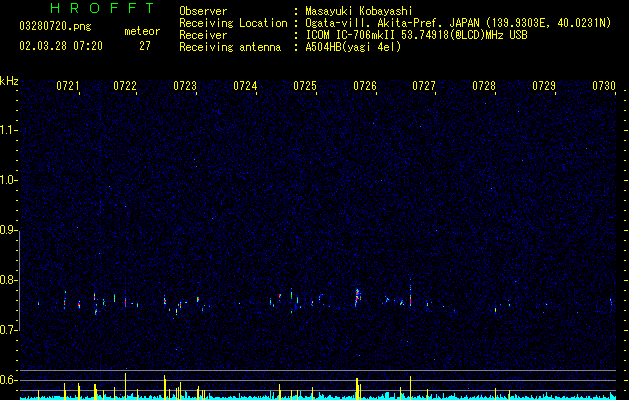Screen dimensions: 629x400
Task: Select the A504HB(yagi 4el) antenna text
Action: (x=353, y=47)
